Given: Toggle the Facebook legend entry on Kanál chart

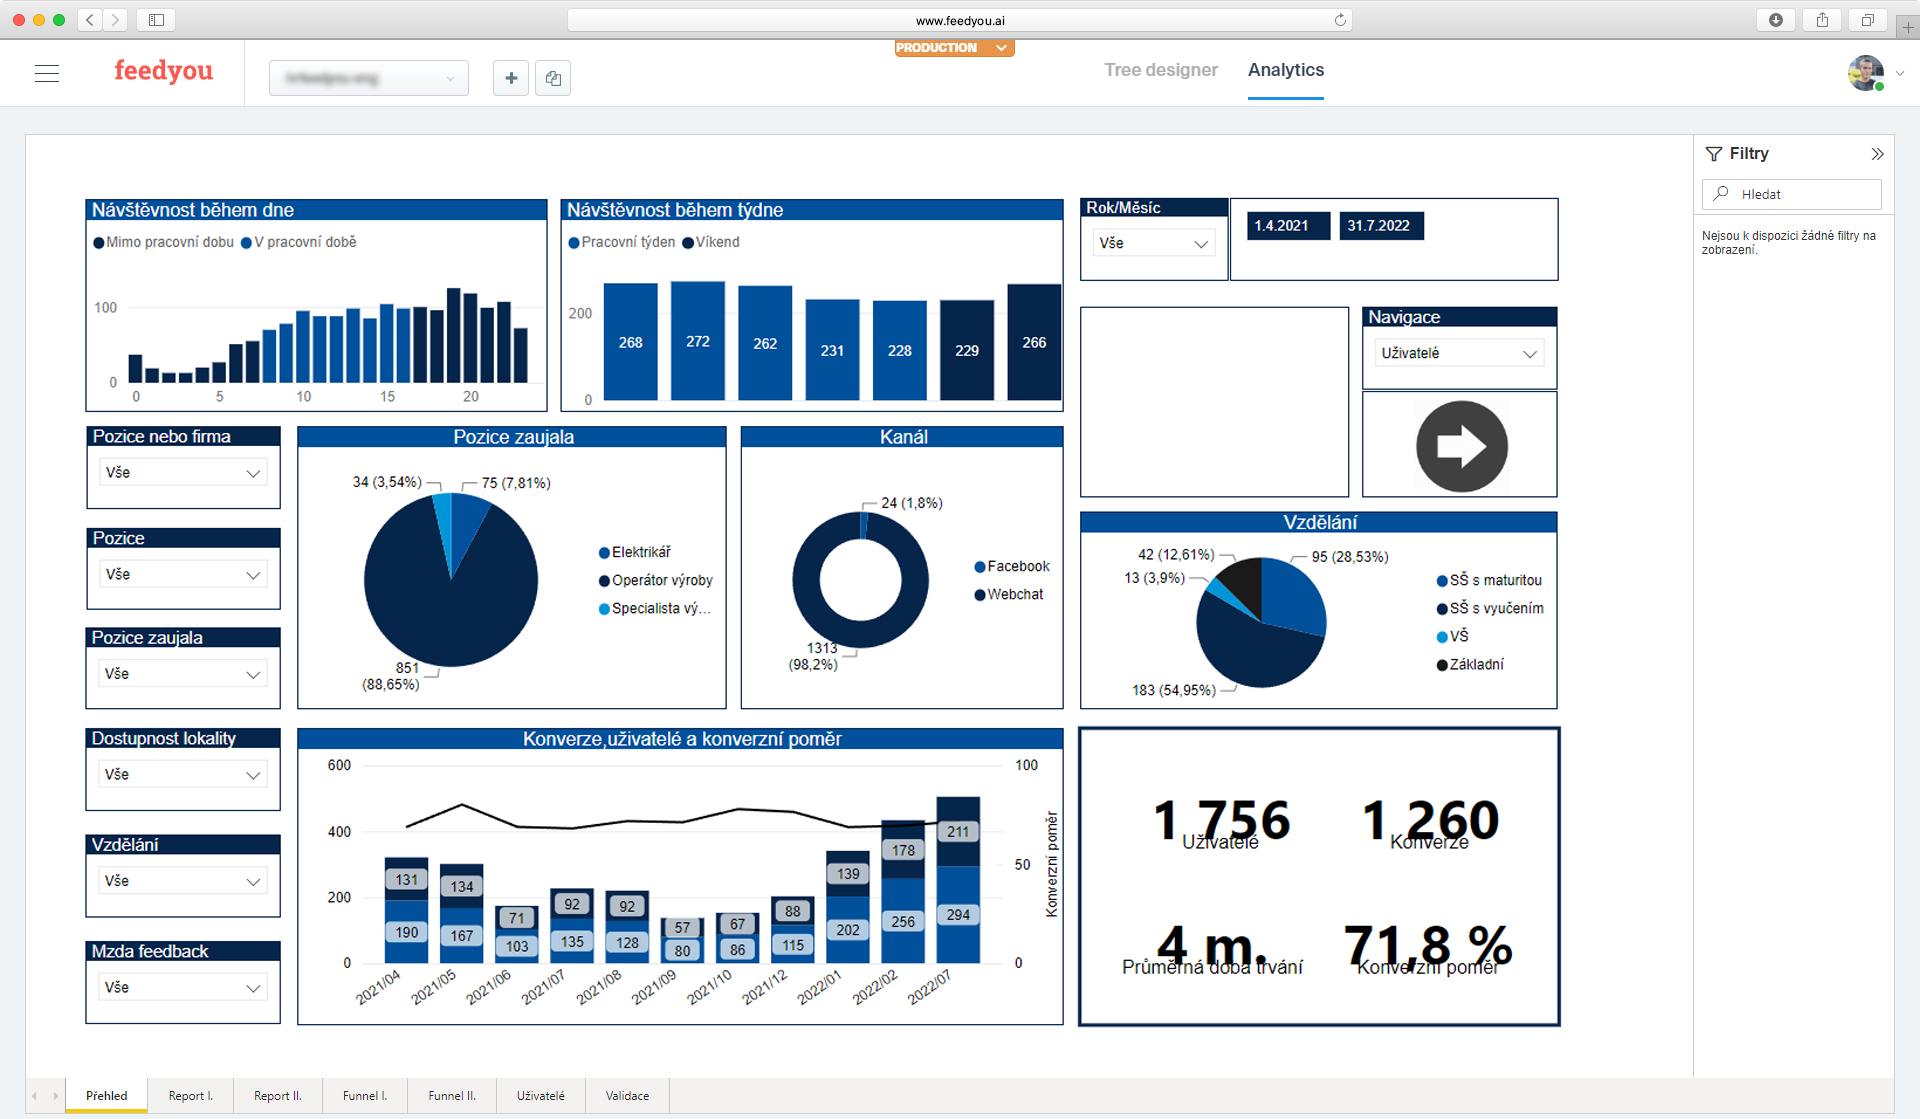Looking at the screenshot, I should tap(1012, 566).
